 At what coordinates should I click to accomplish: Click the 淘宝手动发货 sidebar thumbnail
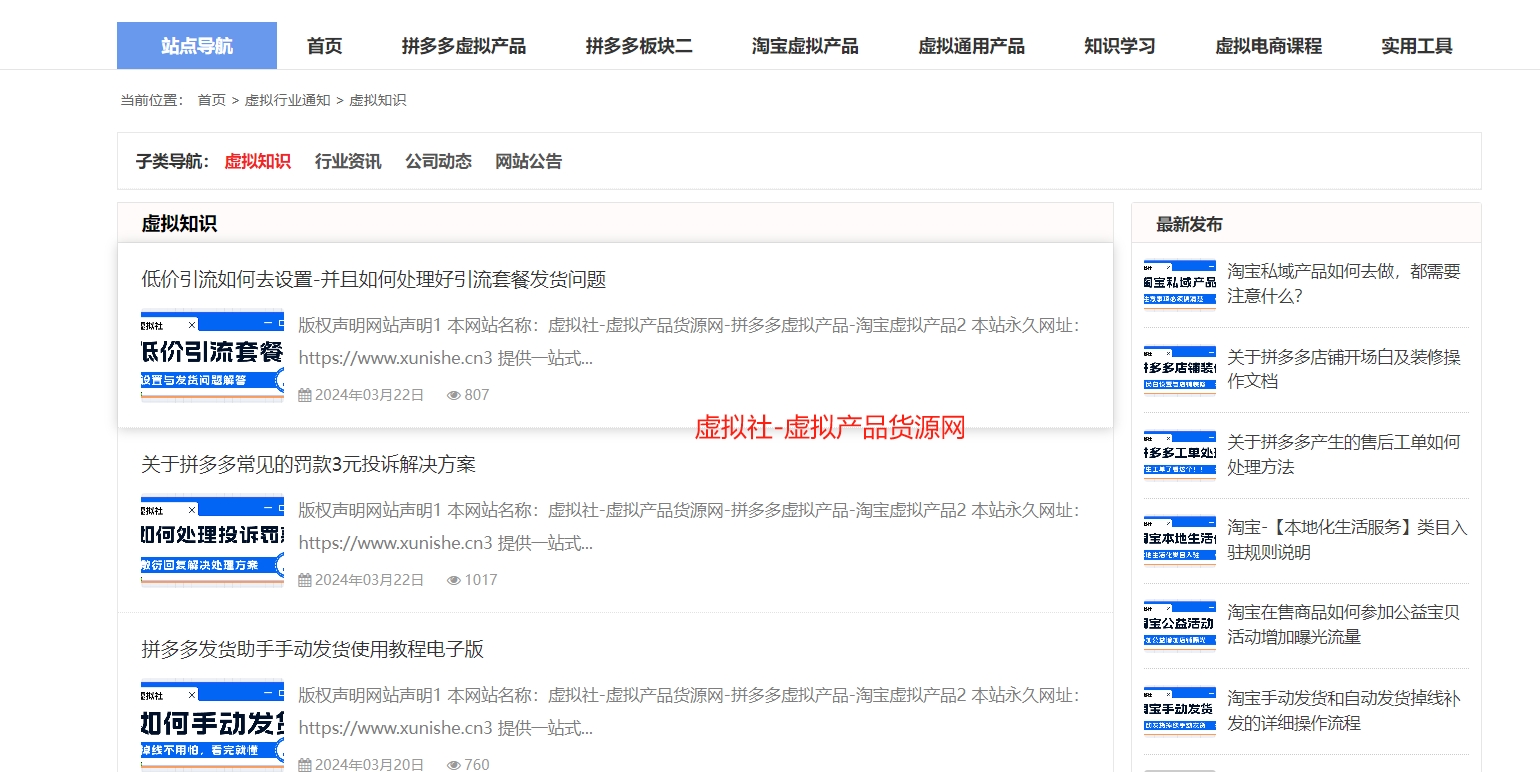(x=1179, y=710)
